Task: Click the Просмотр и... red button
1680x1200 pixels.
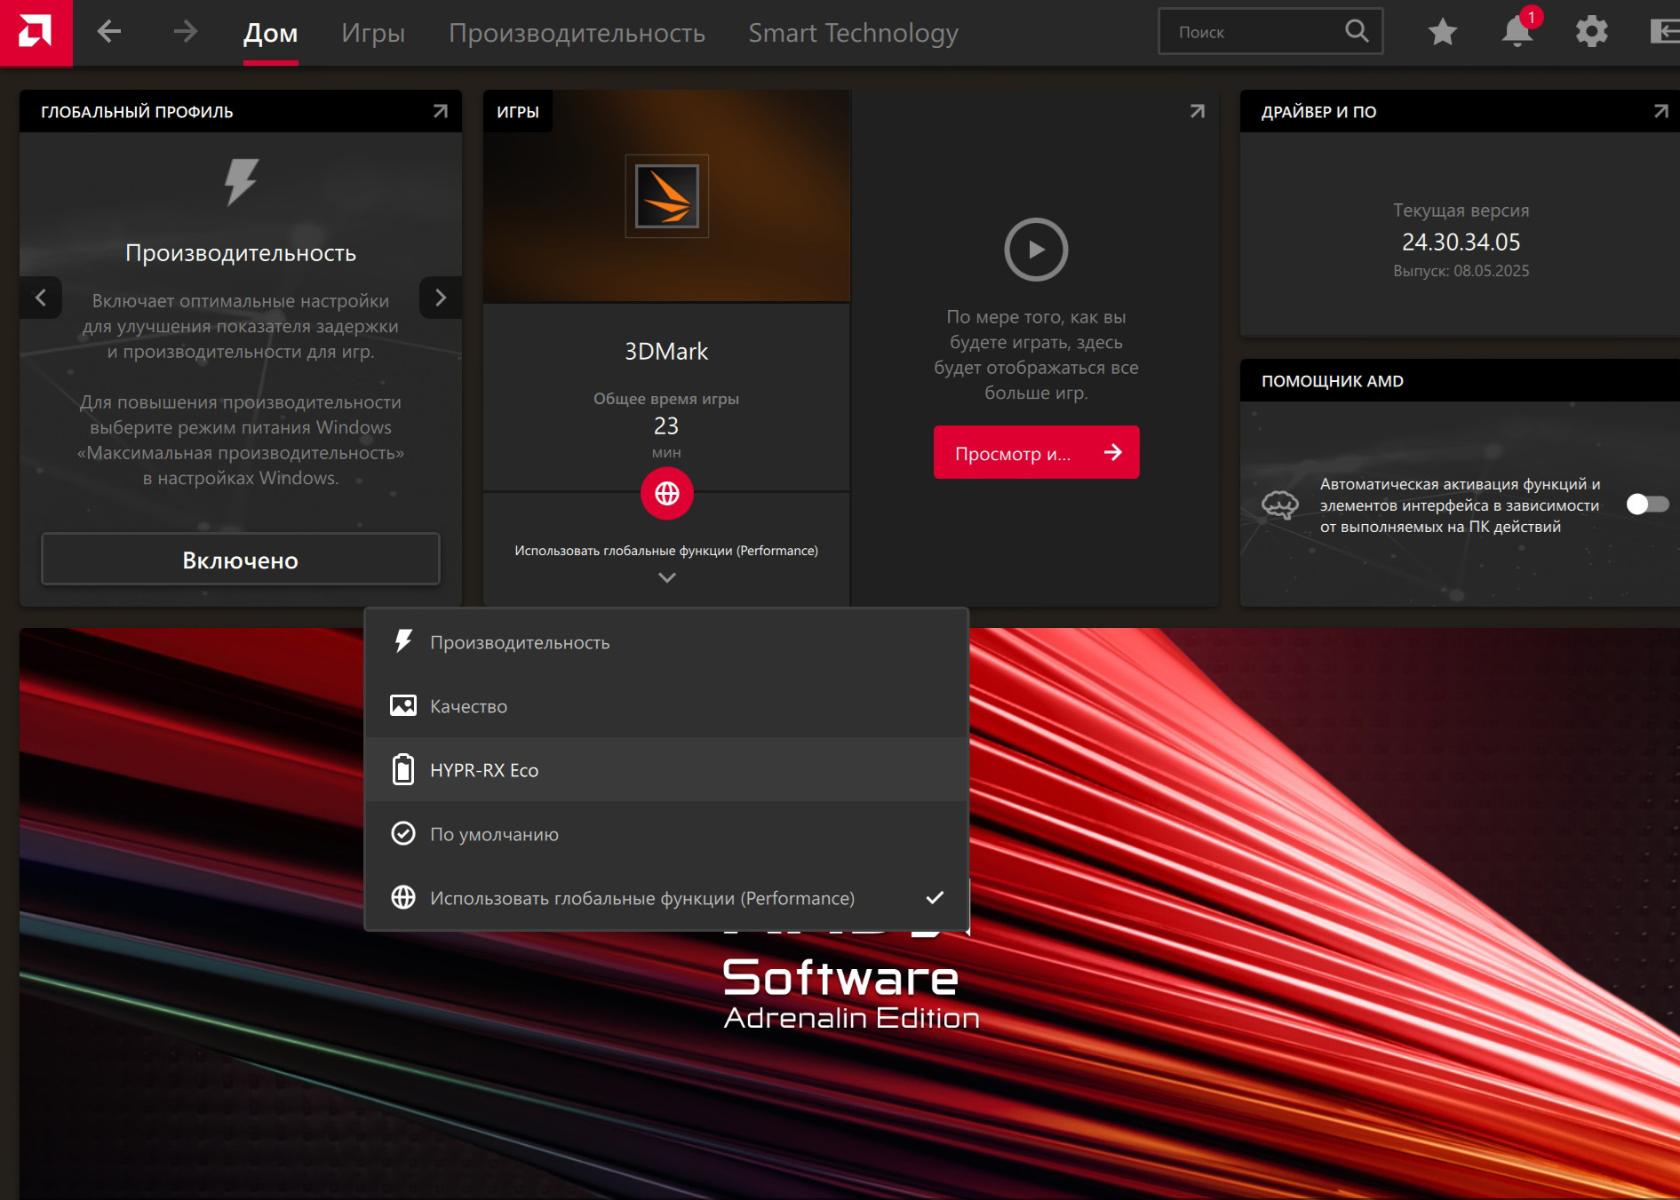Action: pyautogui.click(x=1036, y=453)
